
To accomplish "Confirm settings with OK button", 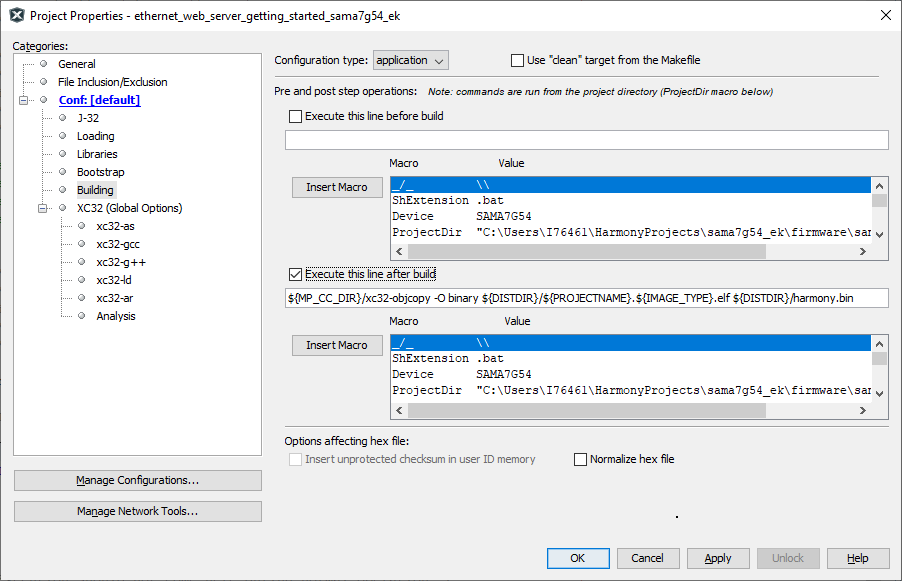I will click(x=578, y=559).
